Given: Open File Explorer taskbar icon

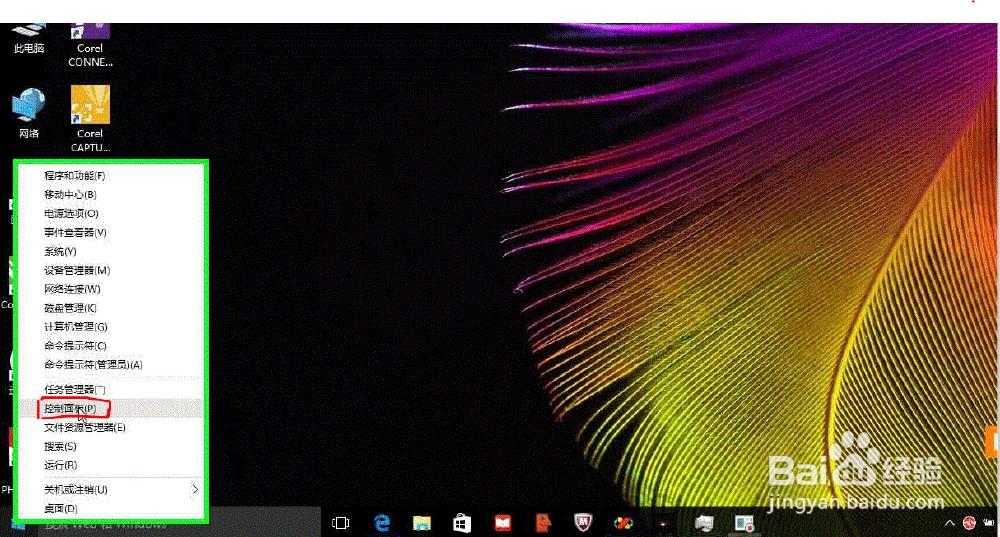Looking at the screenshot, I should point(422,524).
